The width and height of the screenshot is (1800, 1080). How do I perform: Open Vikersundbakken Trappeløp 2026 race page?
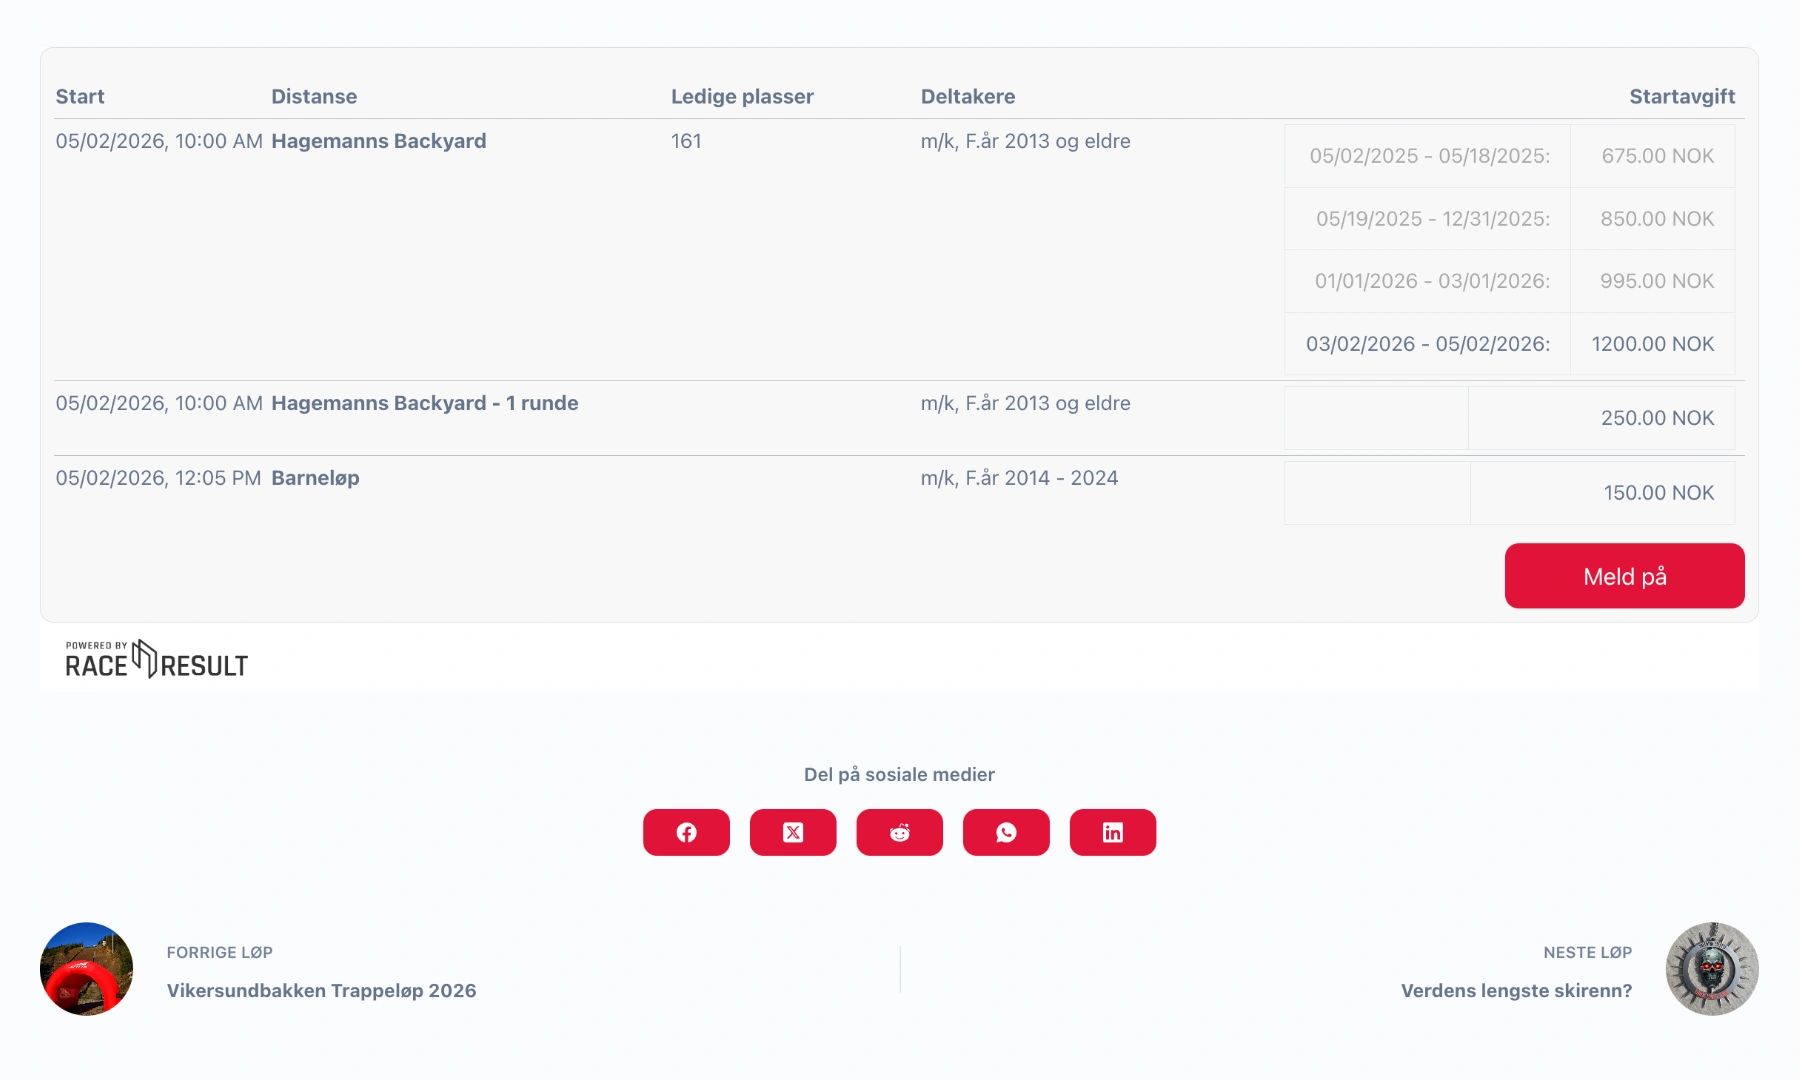point(321,991)
